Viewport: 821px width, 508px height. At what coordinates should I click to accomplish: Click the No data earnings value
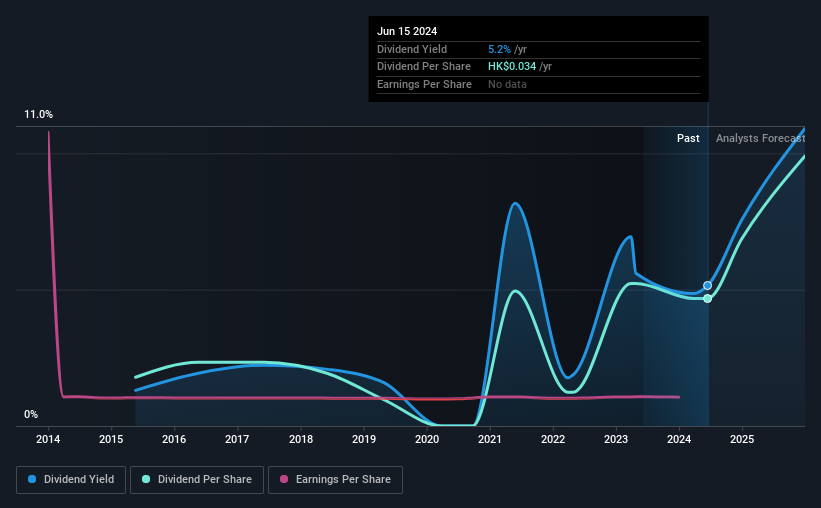coord(507,84)
